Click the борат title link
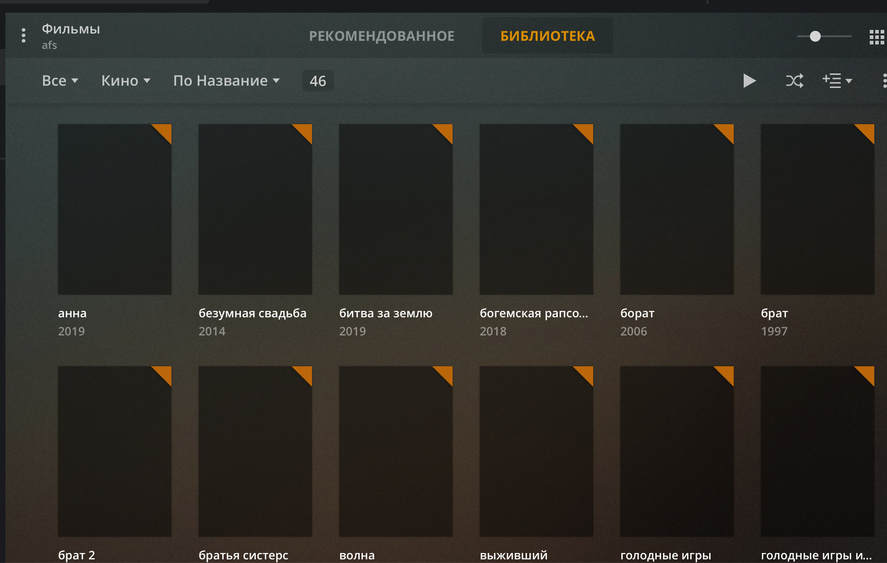The width and height of the screenshot is (887, 563). point(637,313)
